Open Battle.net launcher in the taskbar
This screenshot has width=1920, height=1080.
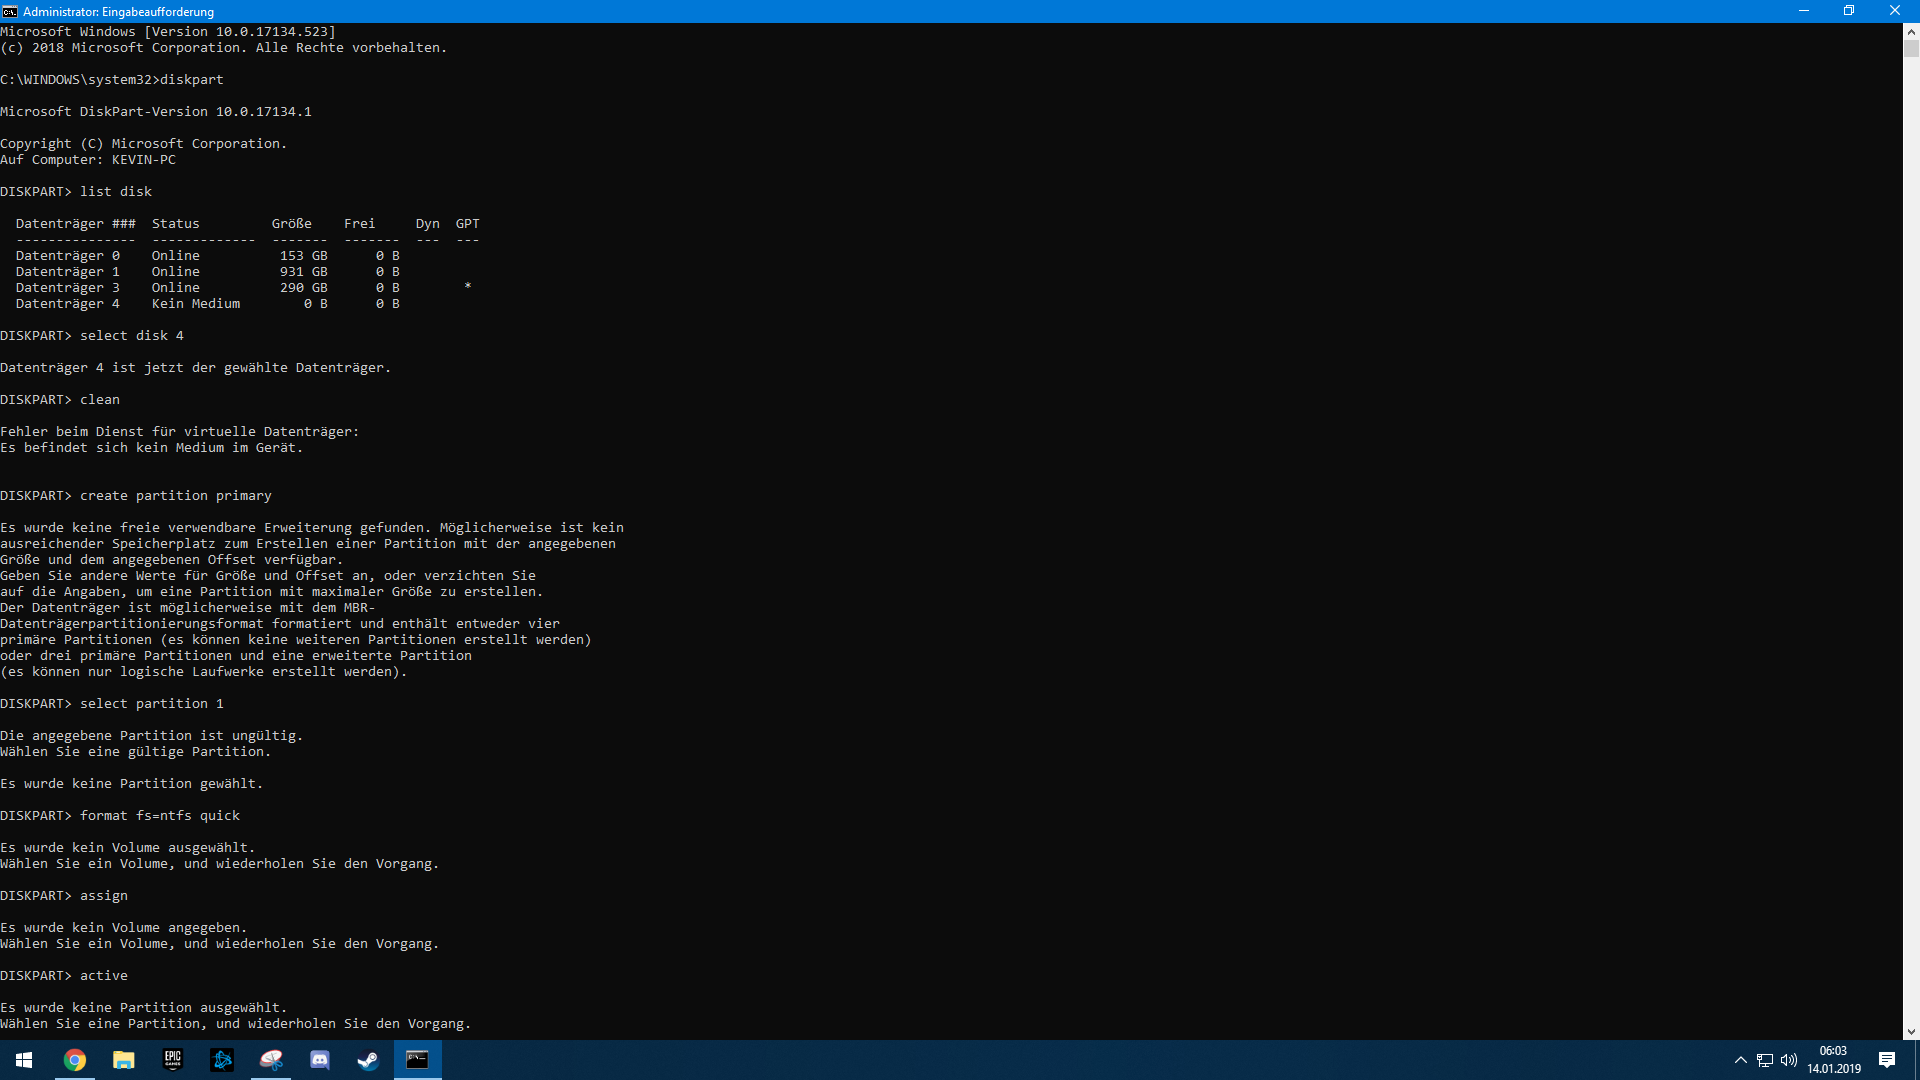[x=222, y=1060]
